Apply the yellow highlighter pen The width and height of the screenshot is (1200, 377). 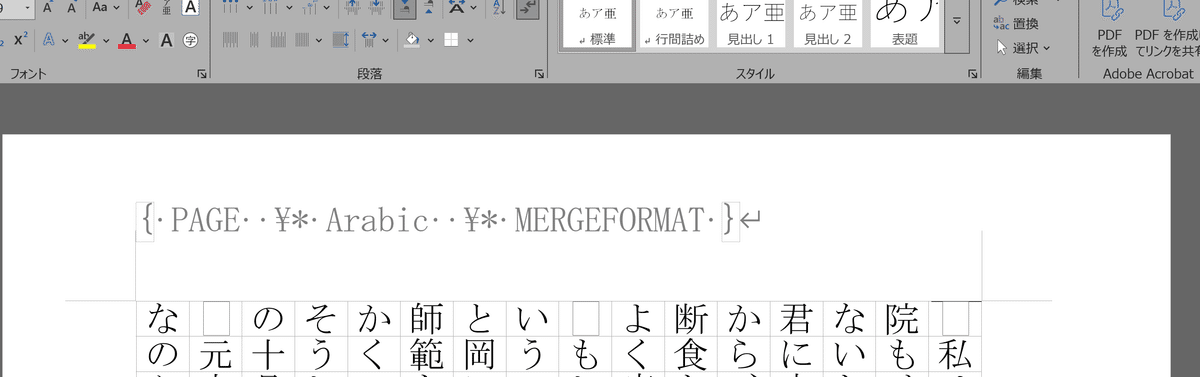87,41
